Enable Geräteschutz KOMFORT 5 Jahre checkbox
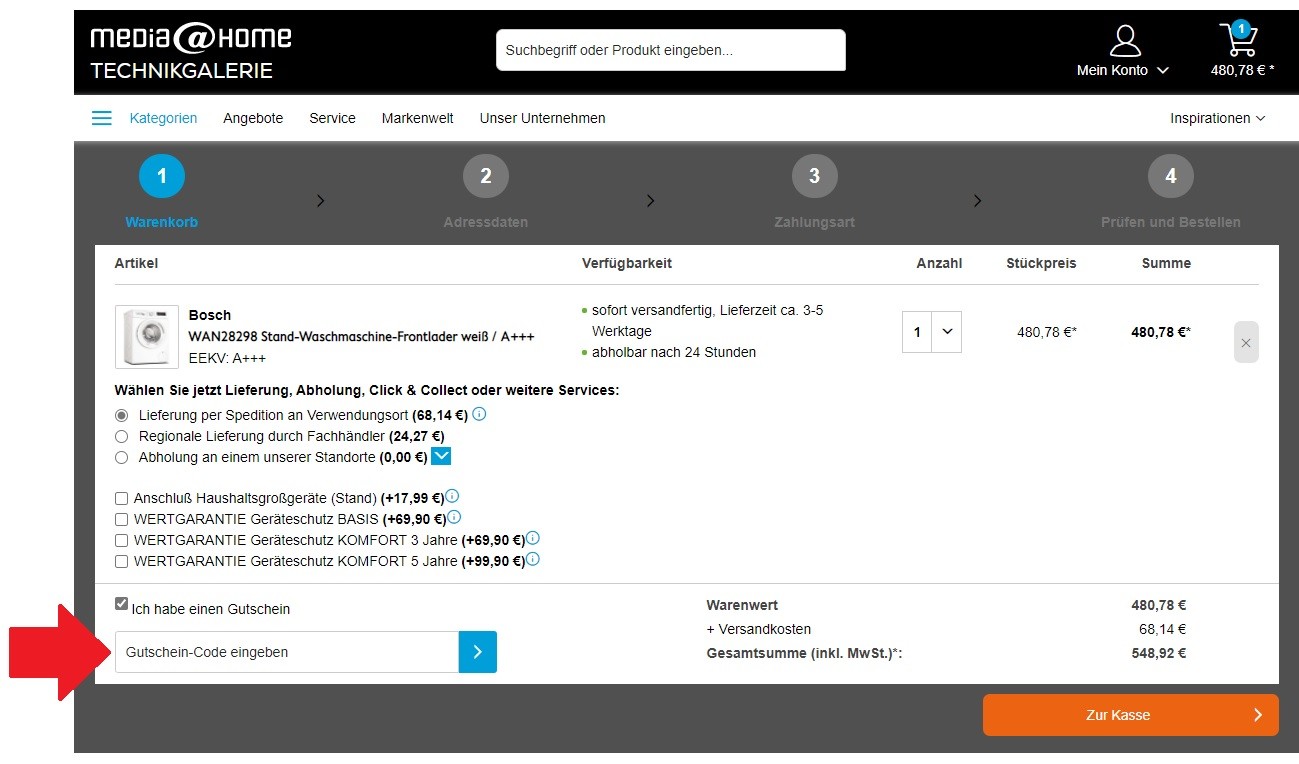 (x=122, y=562)
